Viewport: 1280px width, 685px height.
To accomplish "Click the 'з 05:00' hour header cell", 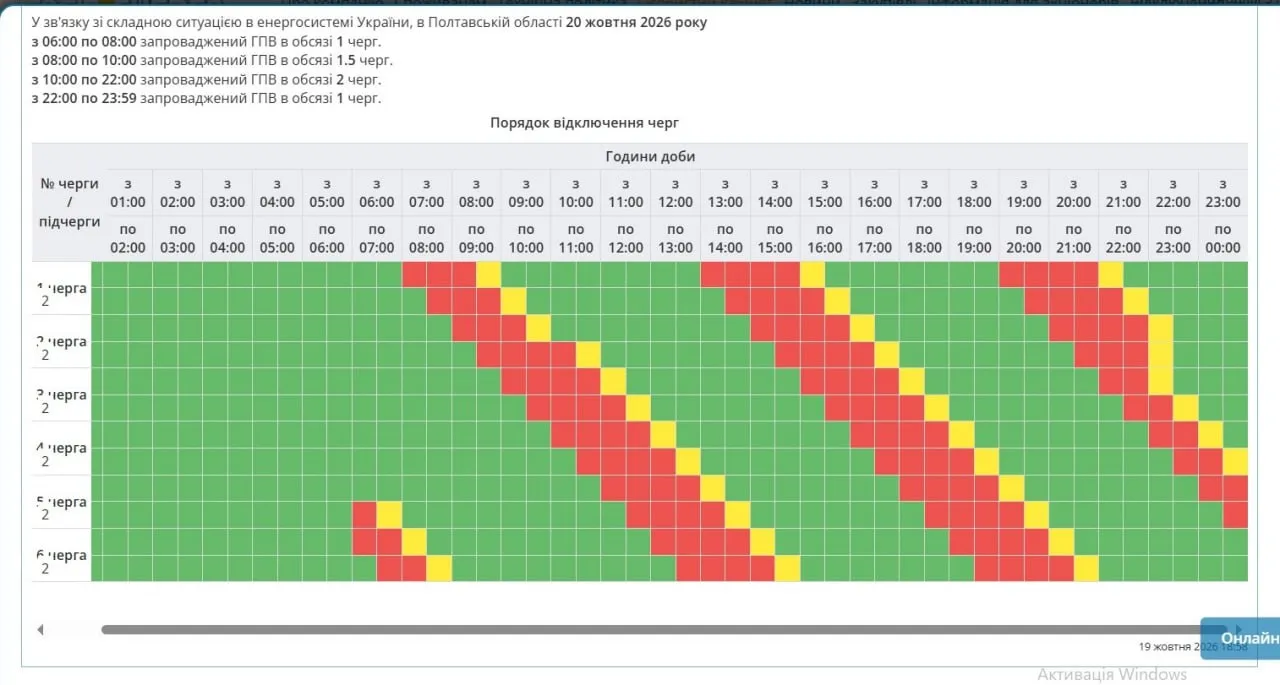I will pyautogui.click(x=327, y=193).
